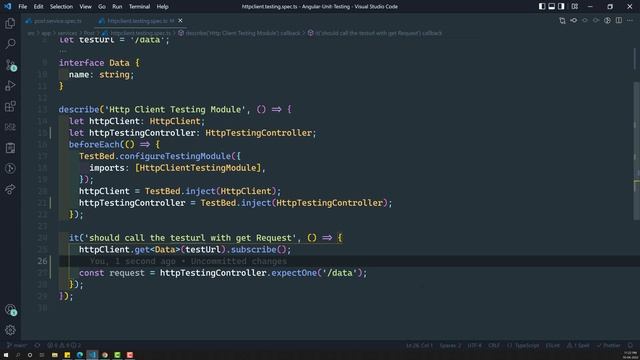Open the Explorer view in activity bar
Viewport: 640px width, 360px height.
(10, 23)
